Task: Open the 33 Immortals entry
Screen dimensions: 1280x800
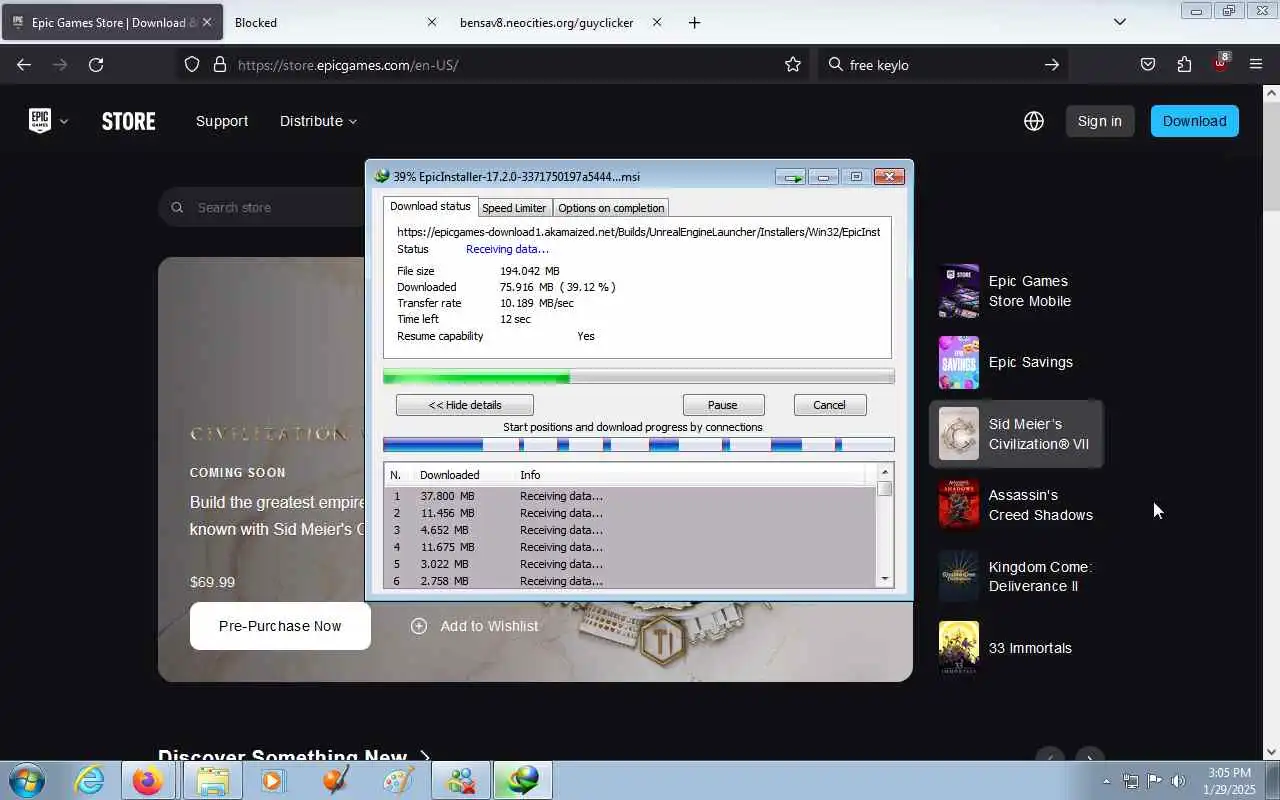Action: 1016,648
